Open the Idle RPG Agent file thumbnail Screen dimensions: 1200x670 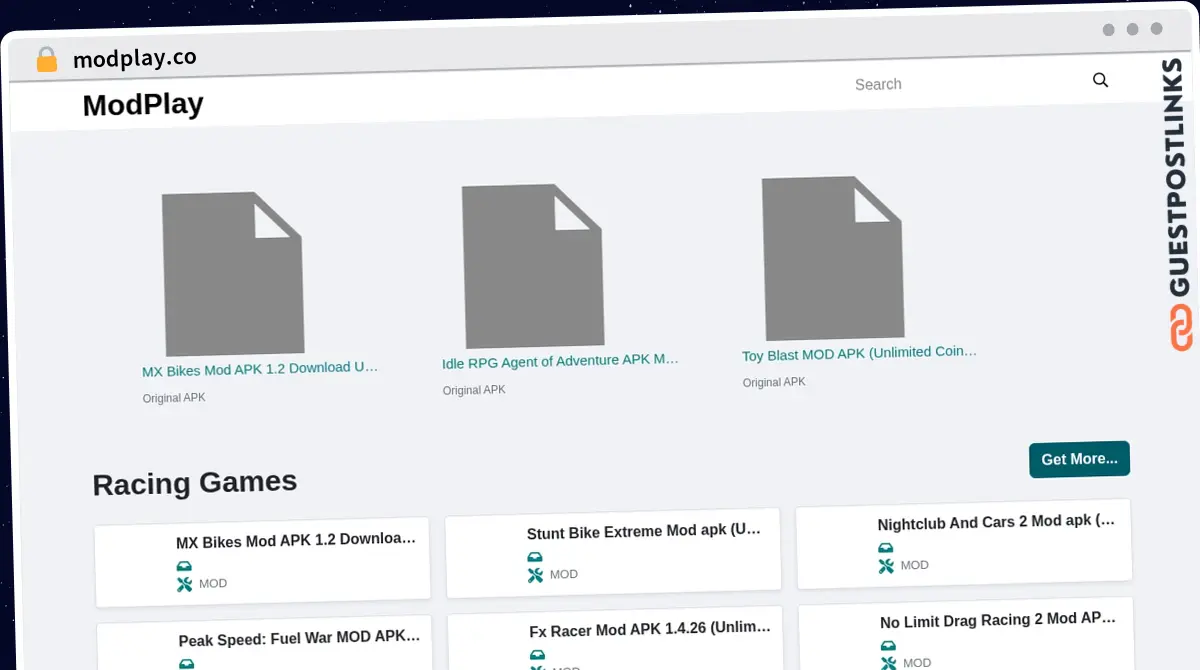coord(533,265)
